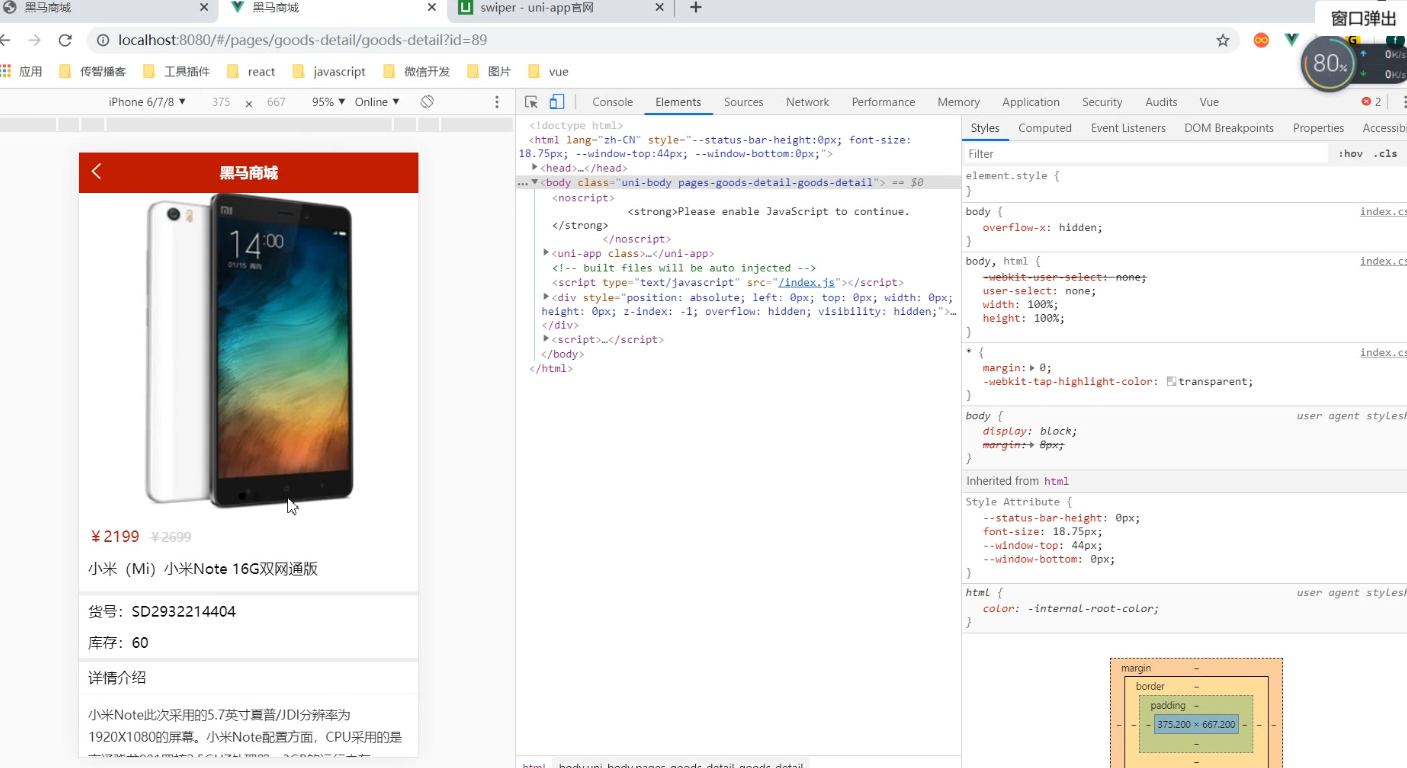
Task: Close the swiper - uni-app官网 tab
Action: (x=660, y=7)
